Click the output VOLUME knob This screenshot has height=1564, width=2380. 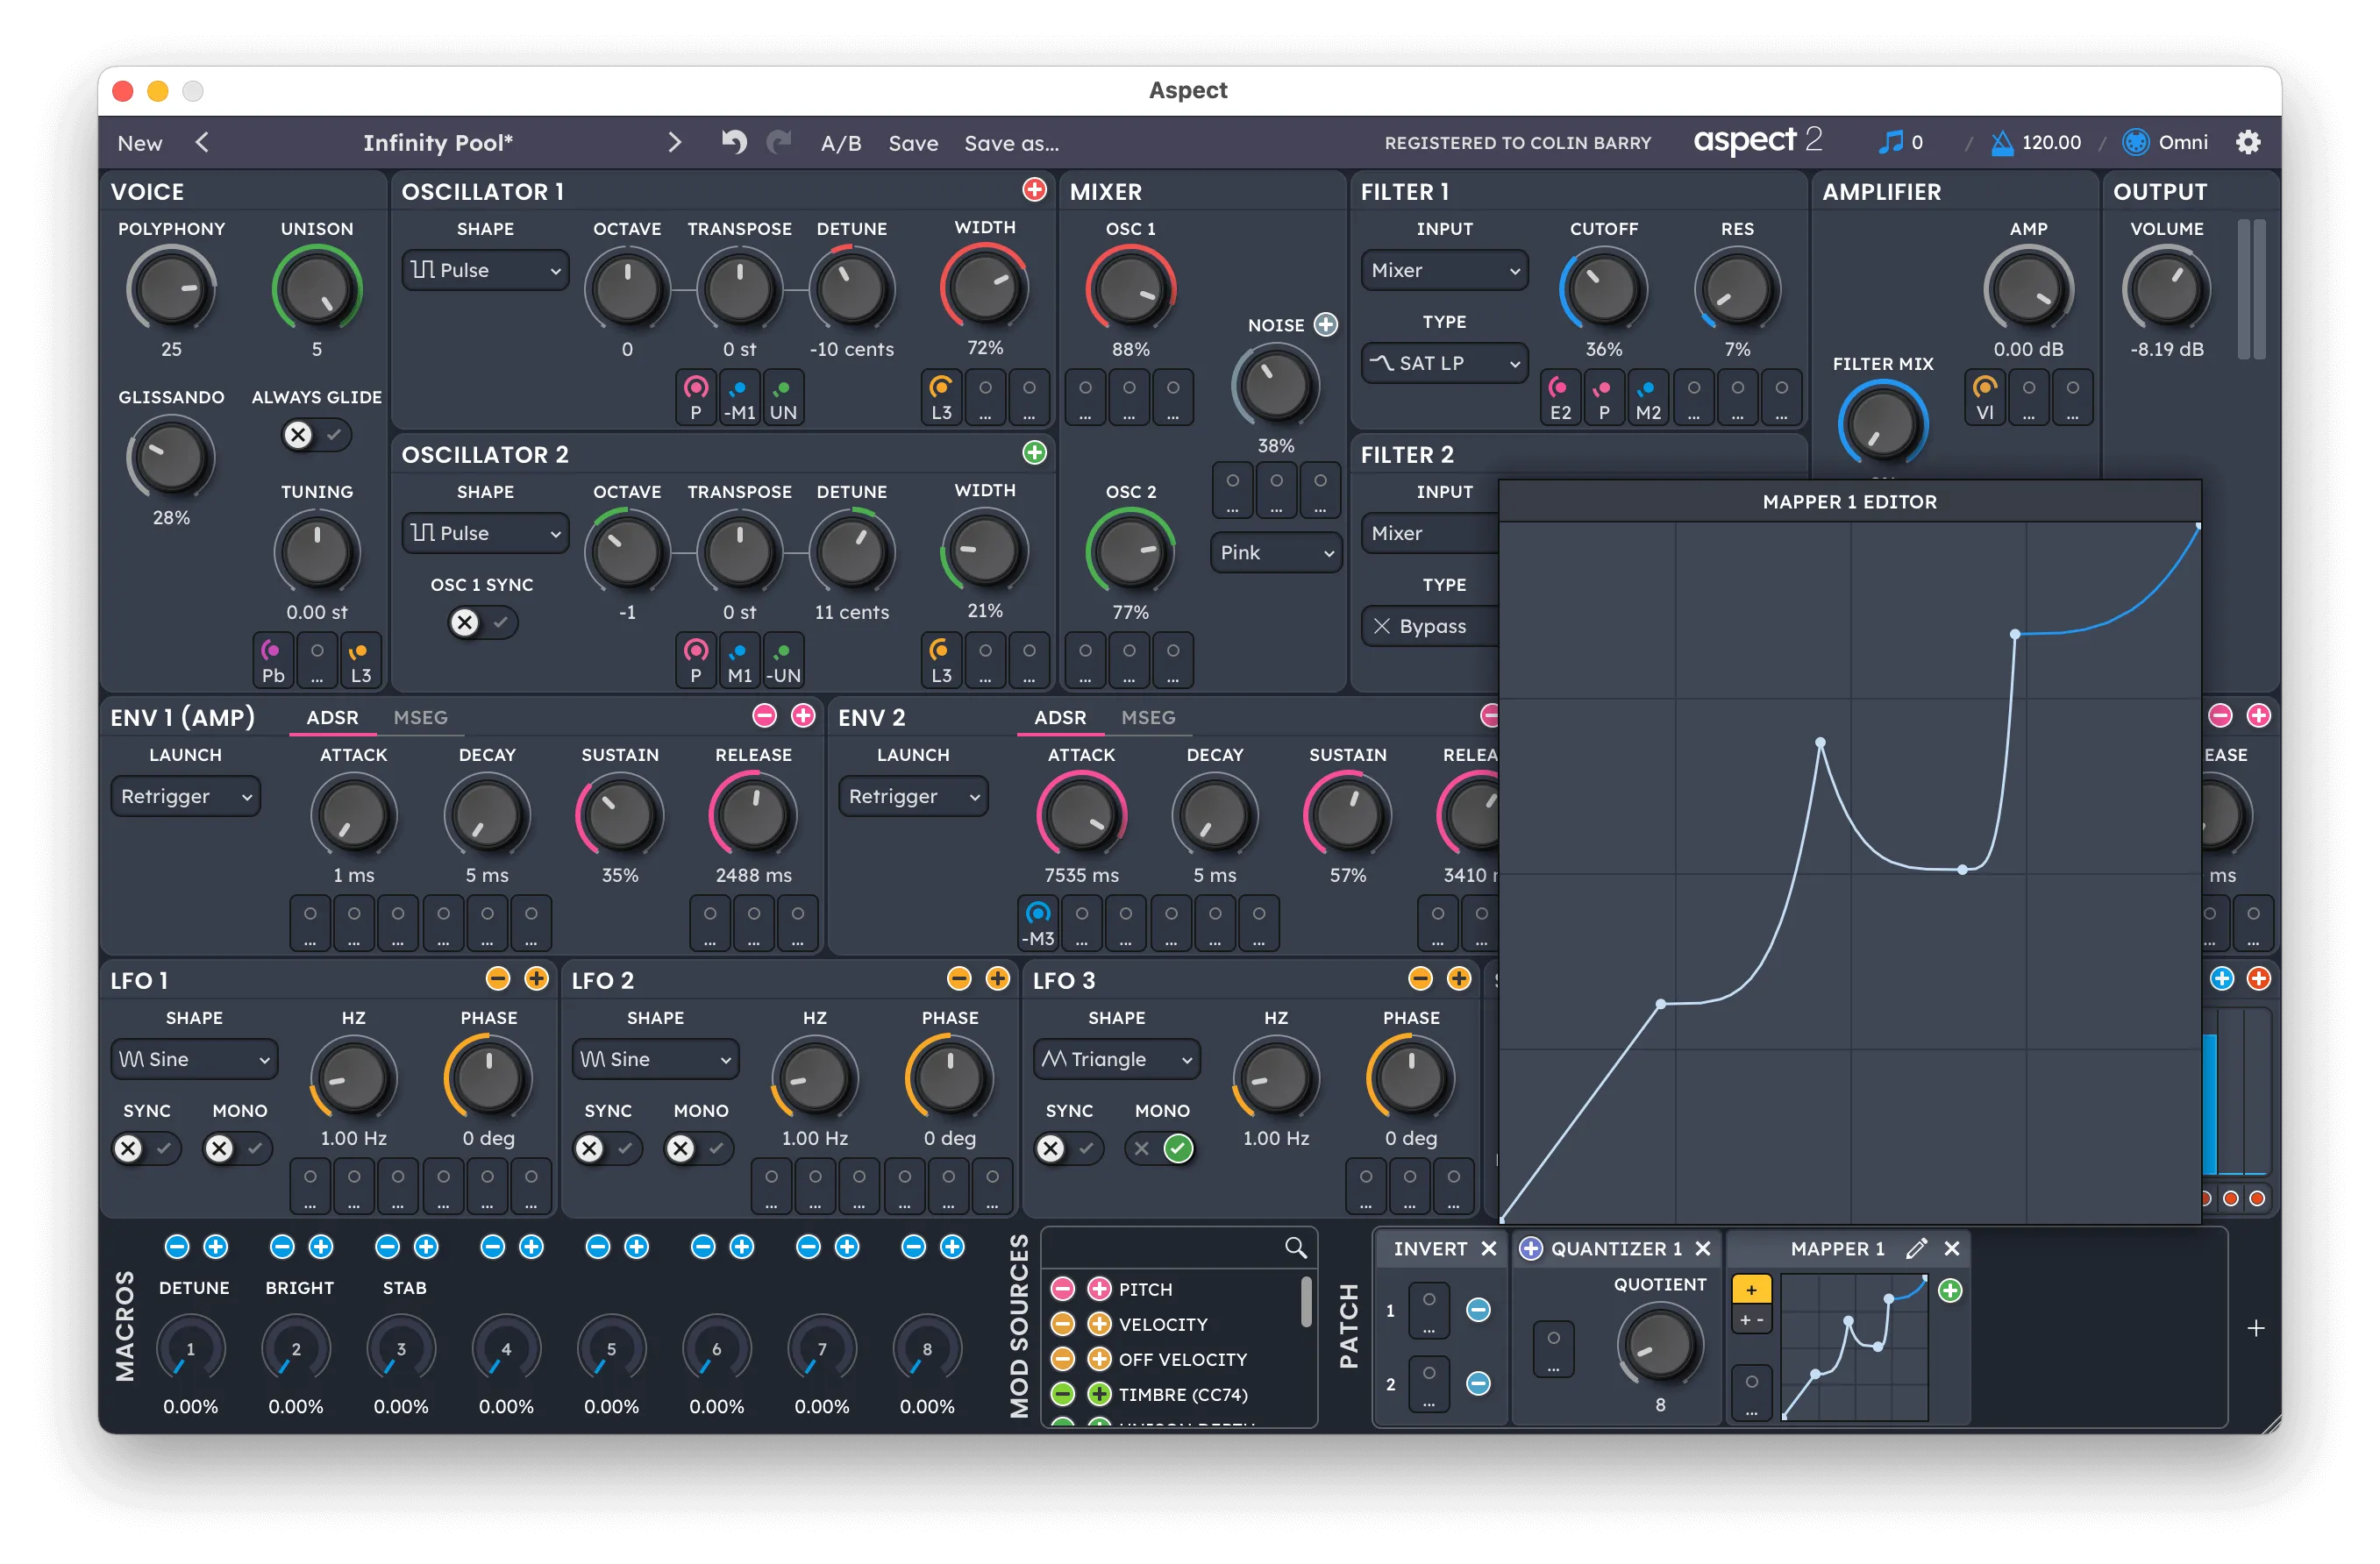(x=2165, y=289)
